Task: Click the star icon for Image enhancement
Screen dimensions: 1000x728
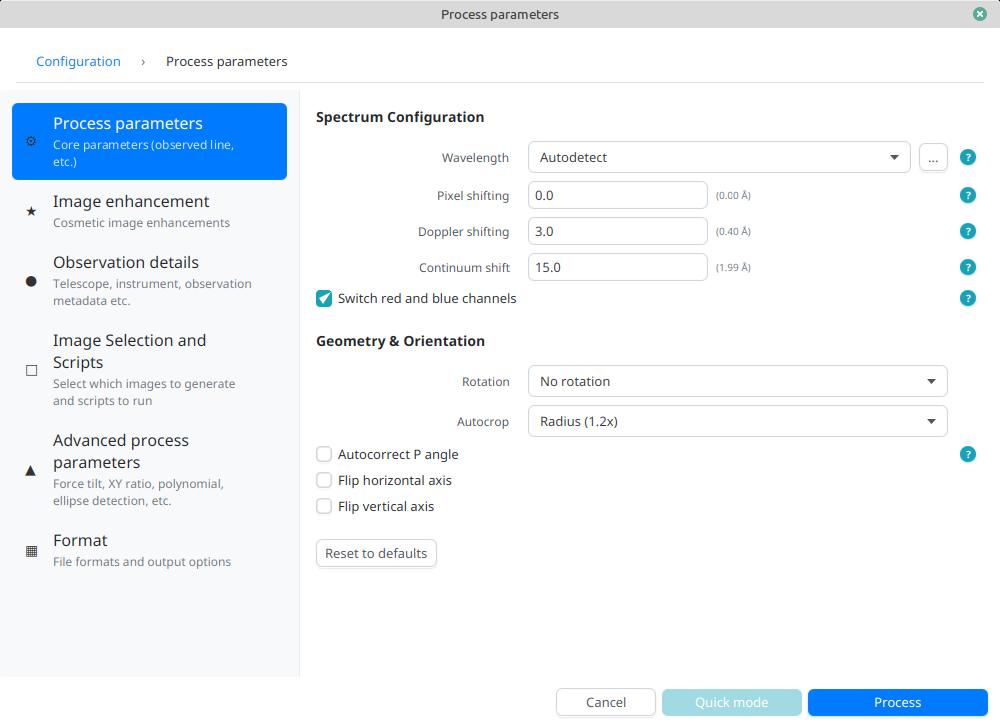Action: click(x=31, y=211)
